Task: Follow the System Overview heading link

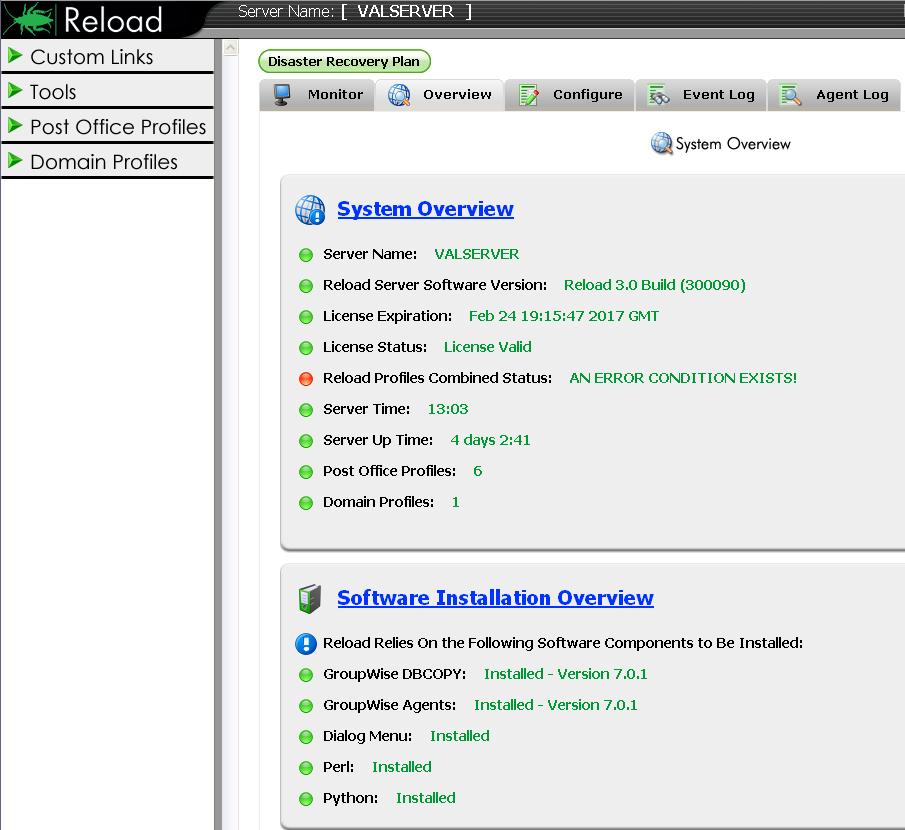Action: coord(425,209)
